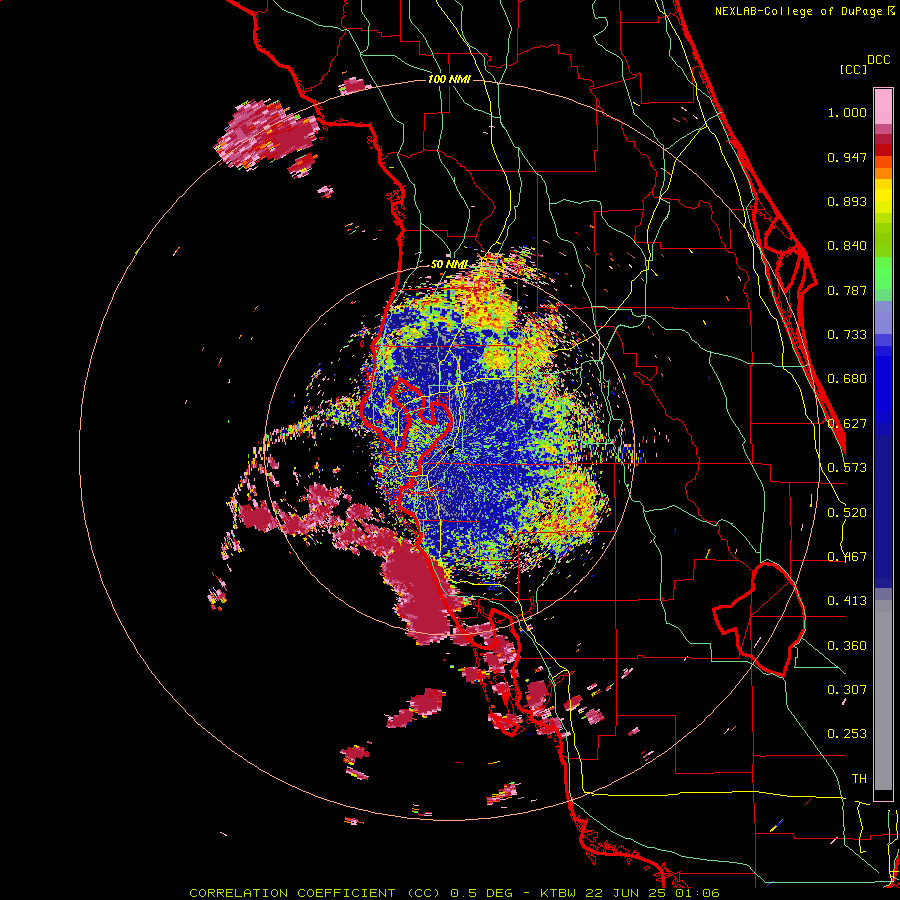Click the KTBW station identifier in footer
The image size is (900, 900).
pyautogui.click(x=560, y=893)
